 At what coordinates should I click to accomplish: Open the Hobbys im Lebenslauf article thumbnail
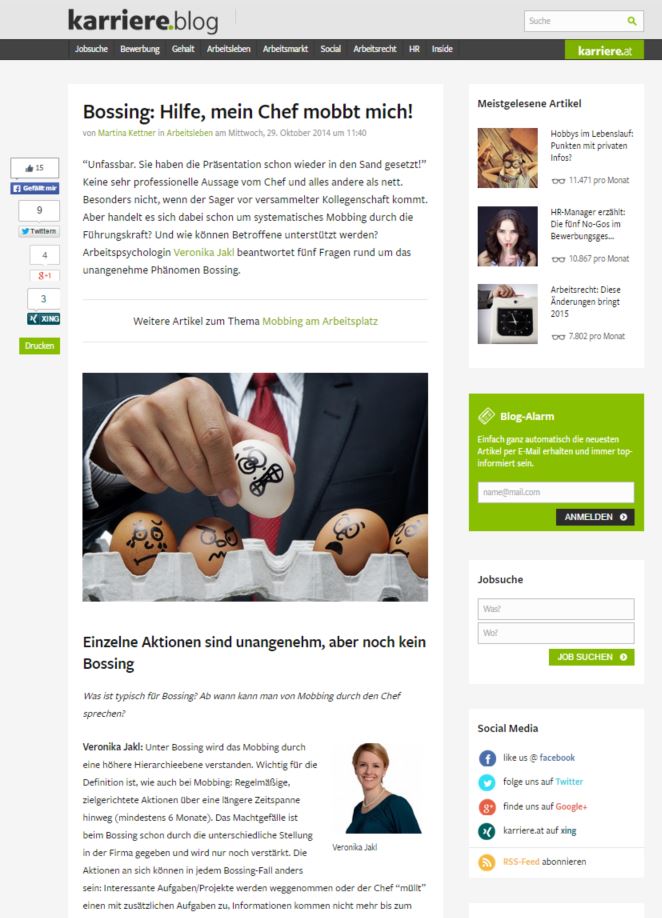(507, 158)
